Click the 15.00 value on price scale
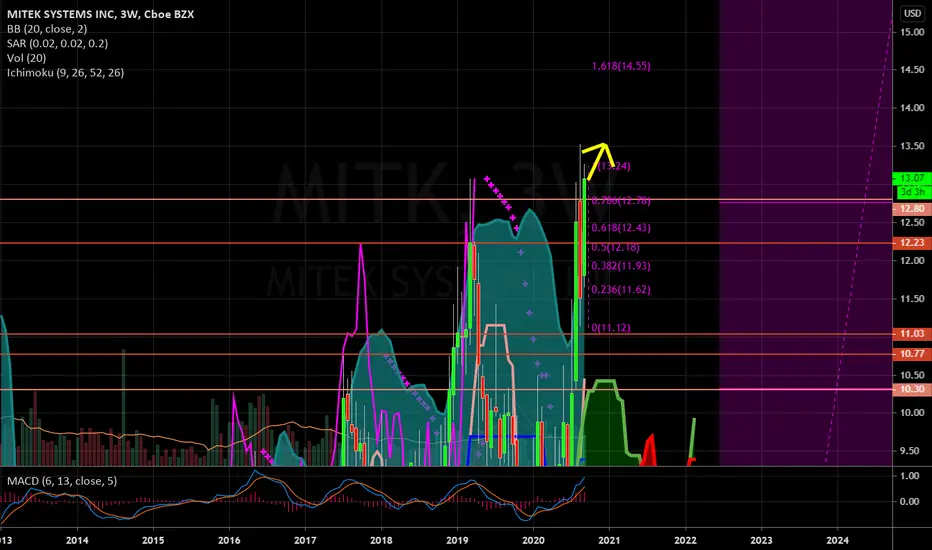The height and width of the screenshot is (550, 932). pyautogui.click(x=912, y=32)
